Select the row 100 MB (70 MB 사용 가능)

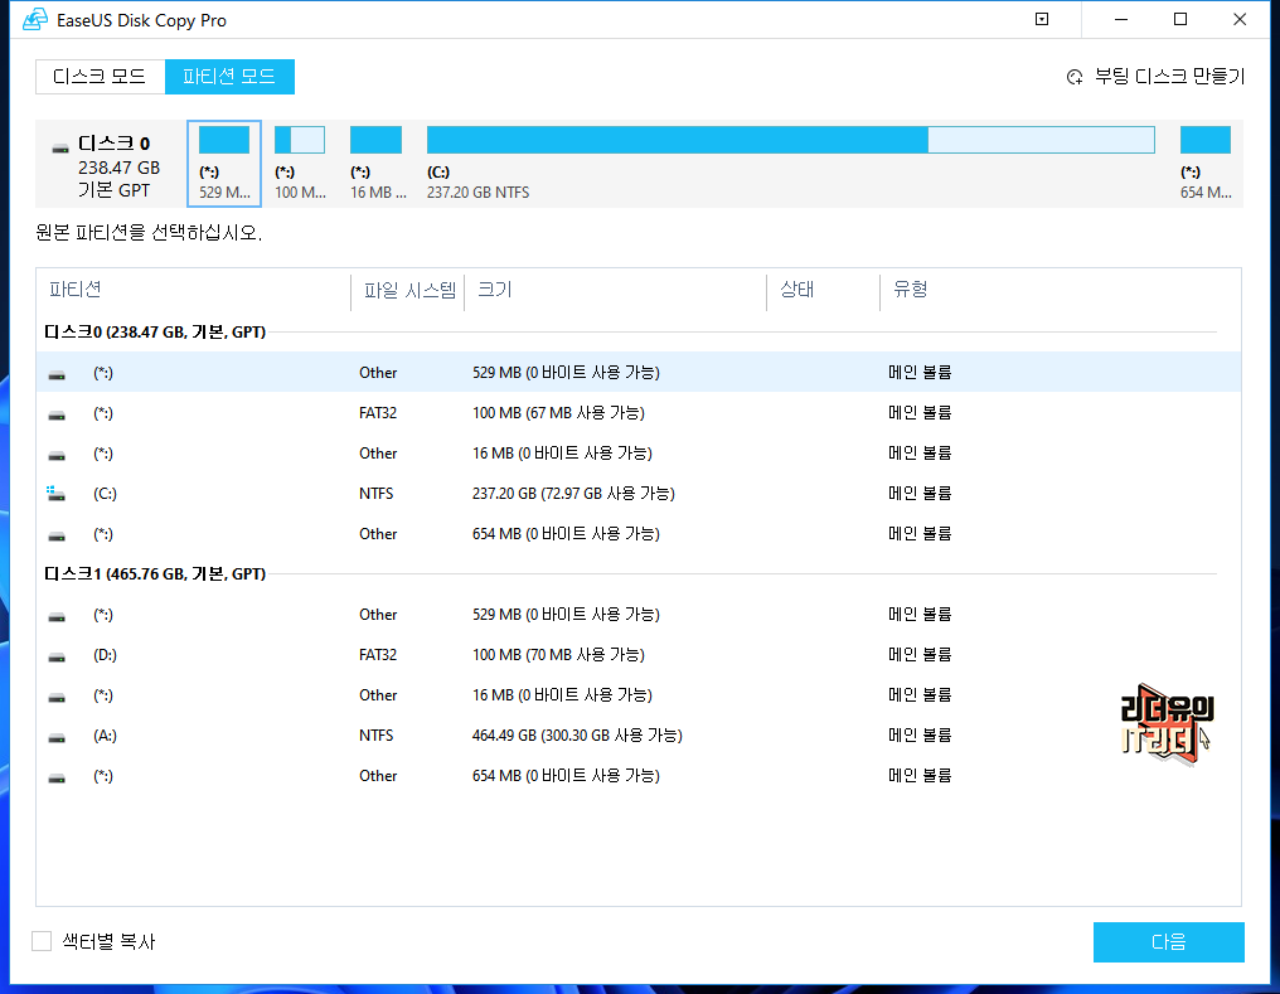639,655
